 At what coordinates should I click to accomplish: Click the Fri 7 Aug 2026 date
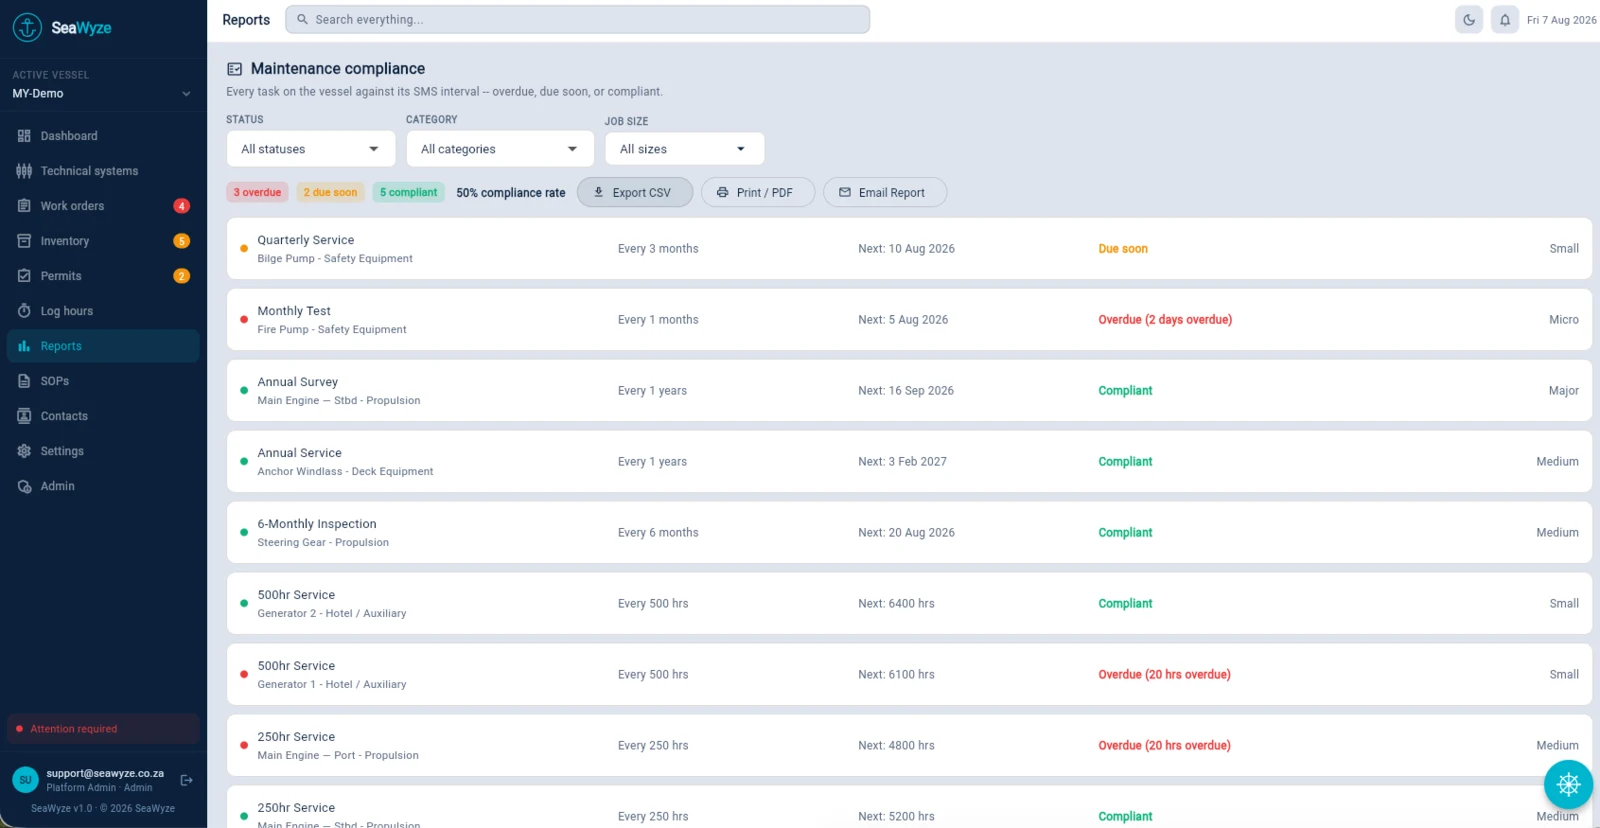coord(1561,20)
